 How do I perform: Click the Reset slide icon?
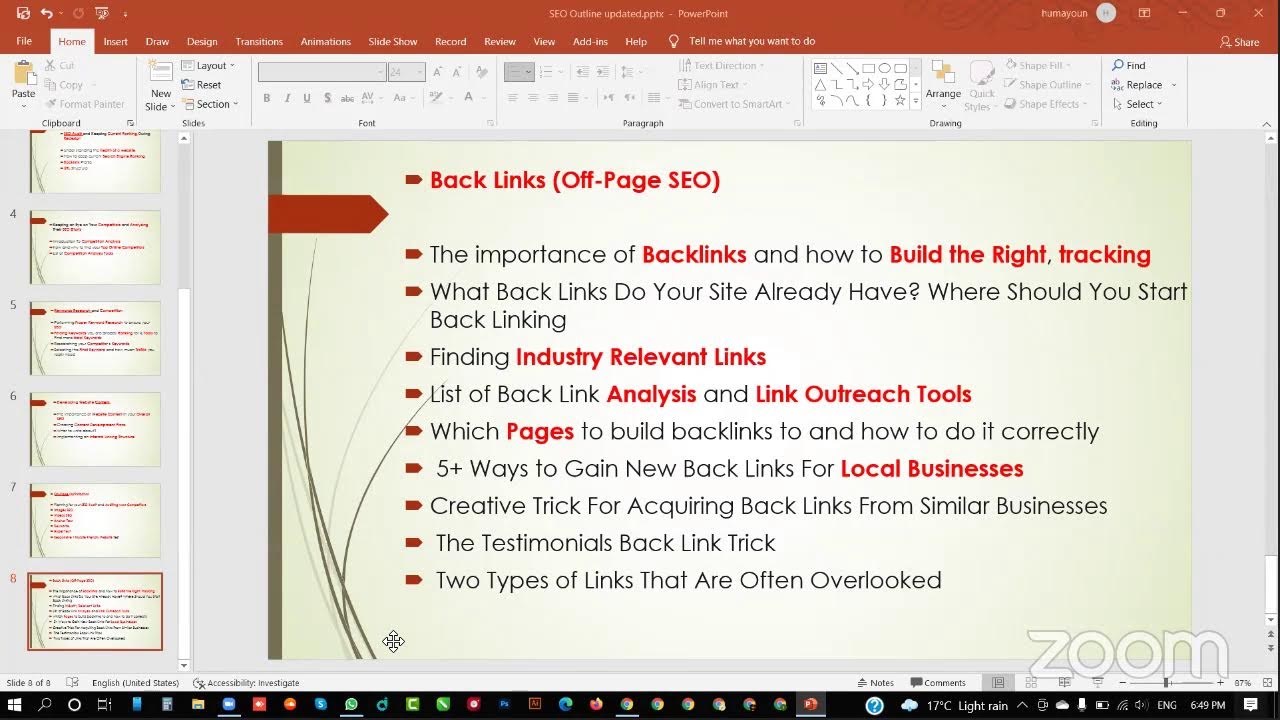click(202, 85)
